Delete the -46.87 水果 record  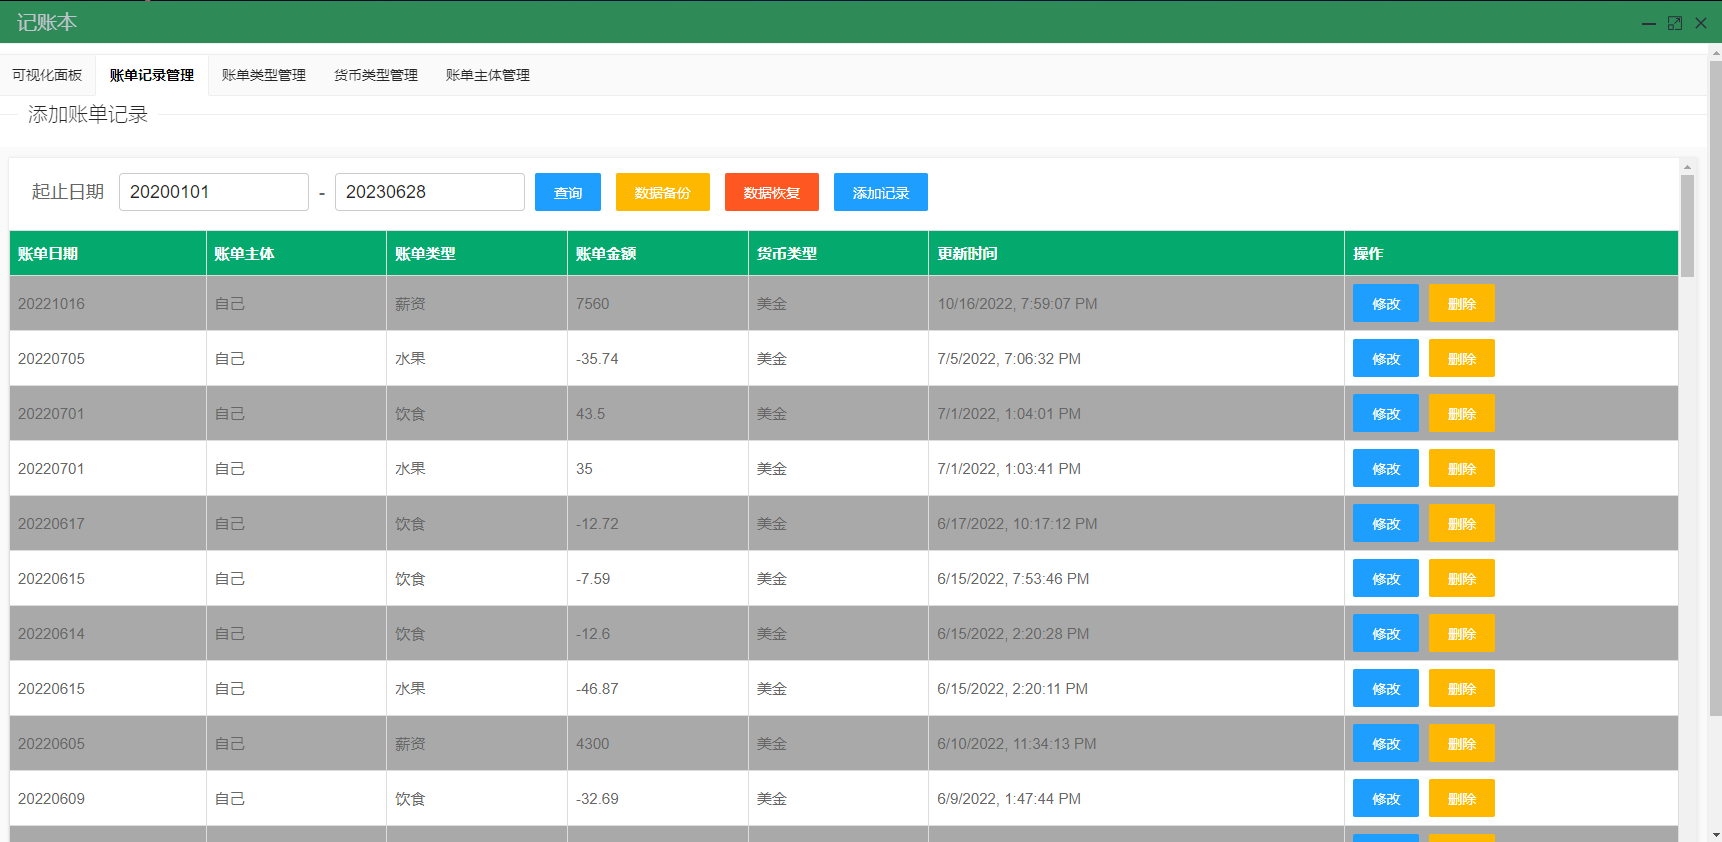[1462, 688]
